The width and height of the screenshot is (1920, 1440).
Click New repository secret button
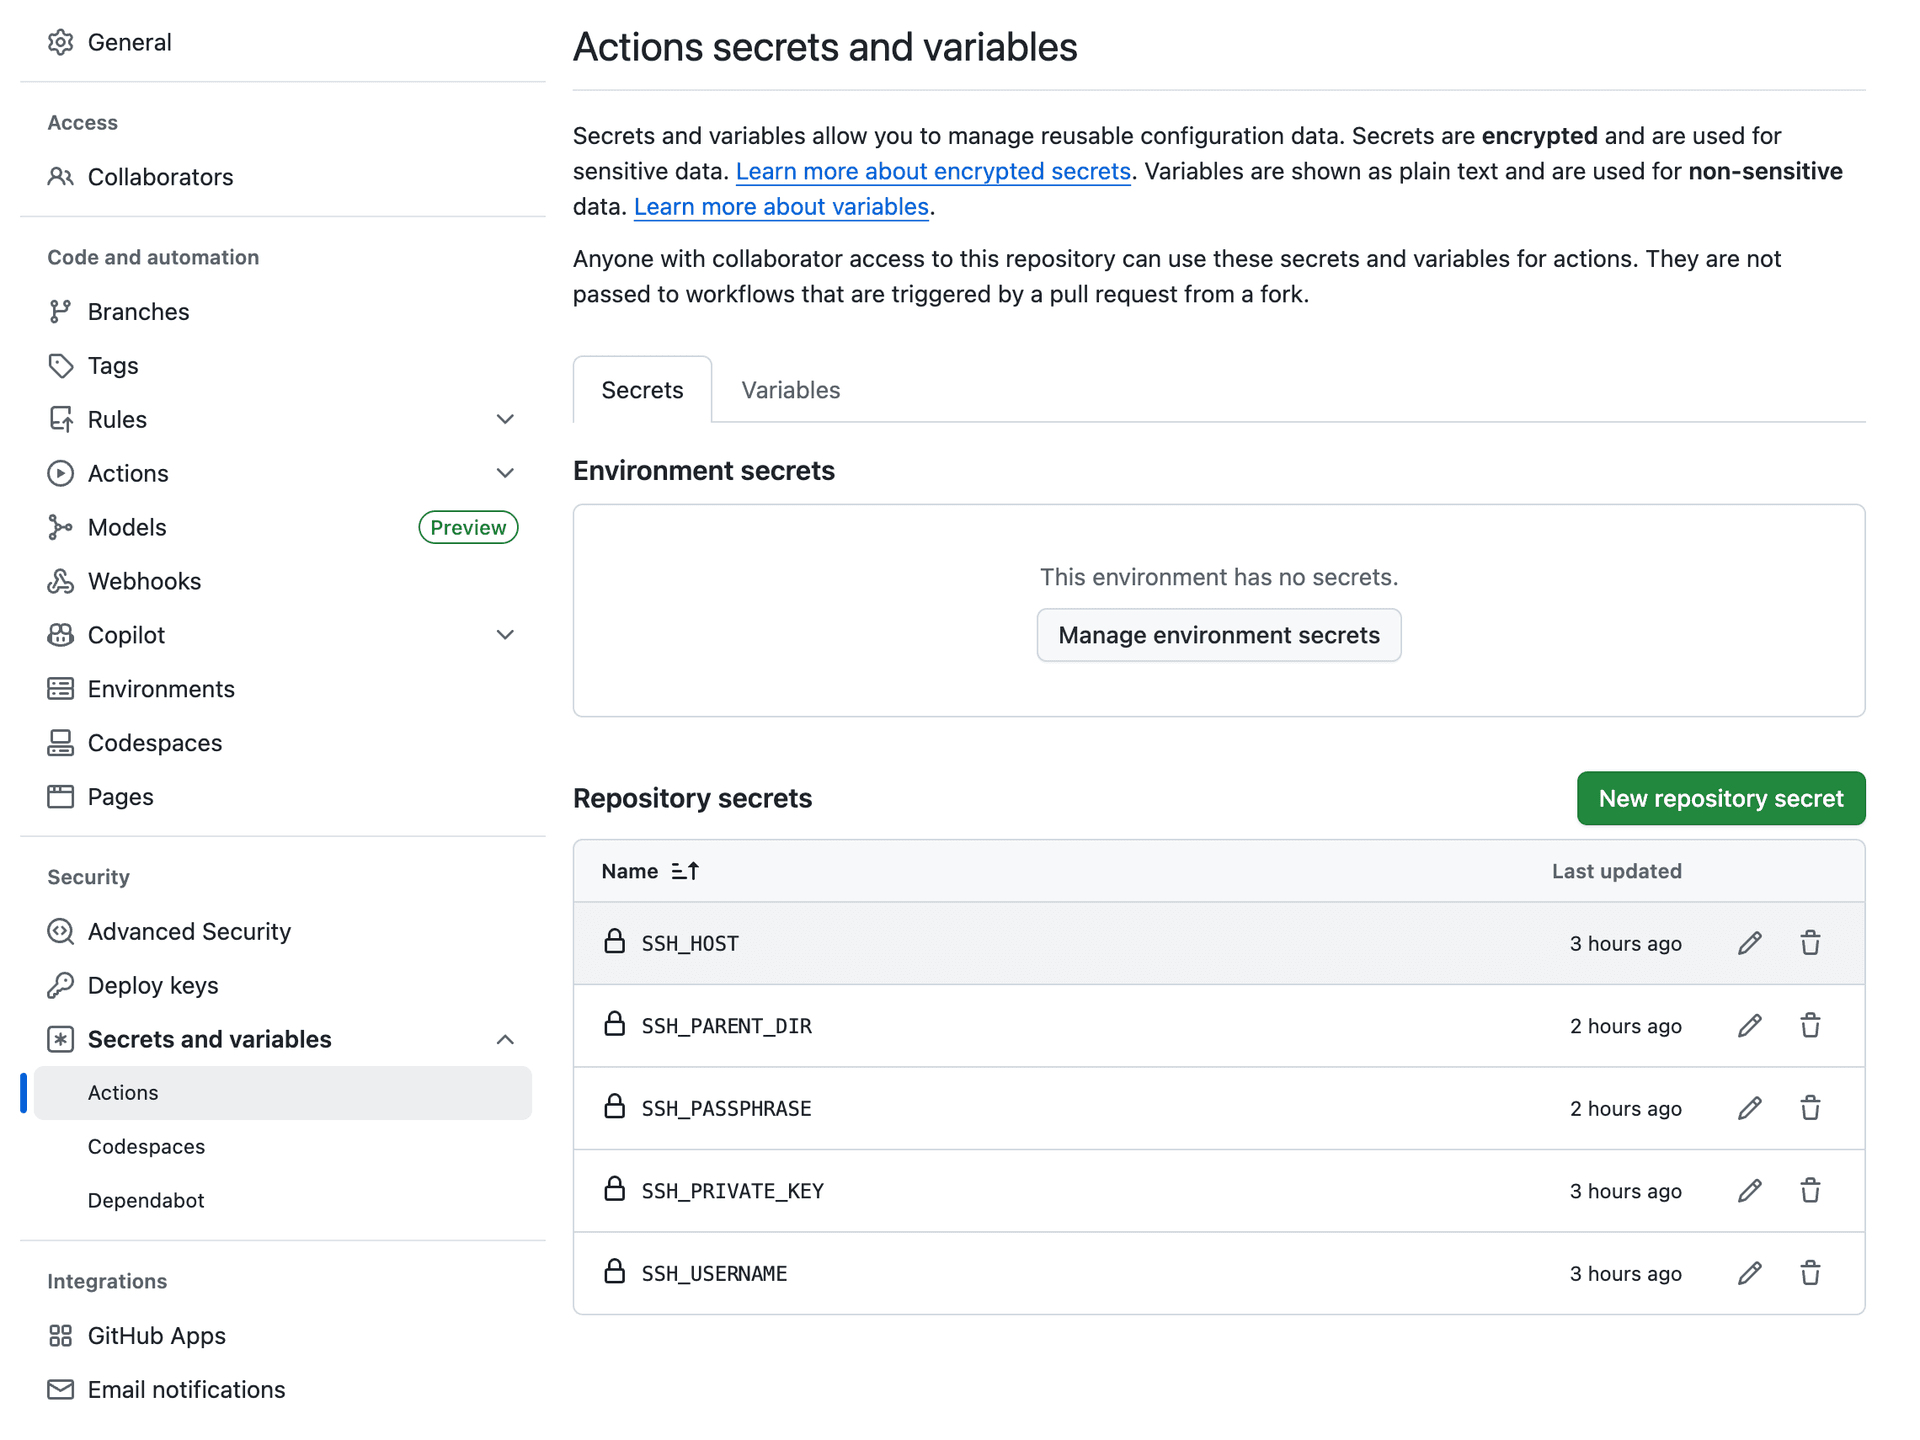1720,798
